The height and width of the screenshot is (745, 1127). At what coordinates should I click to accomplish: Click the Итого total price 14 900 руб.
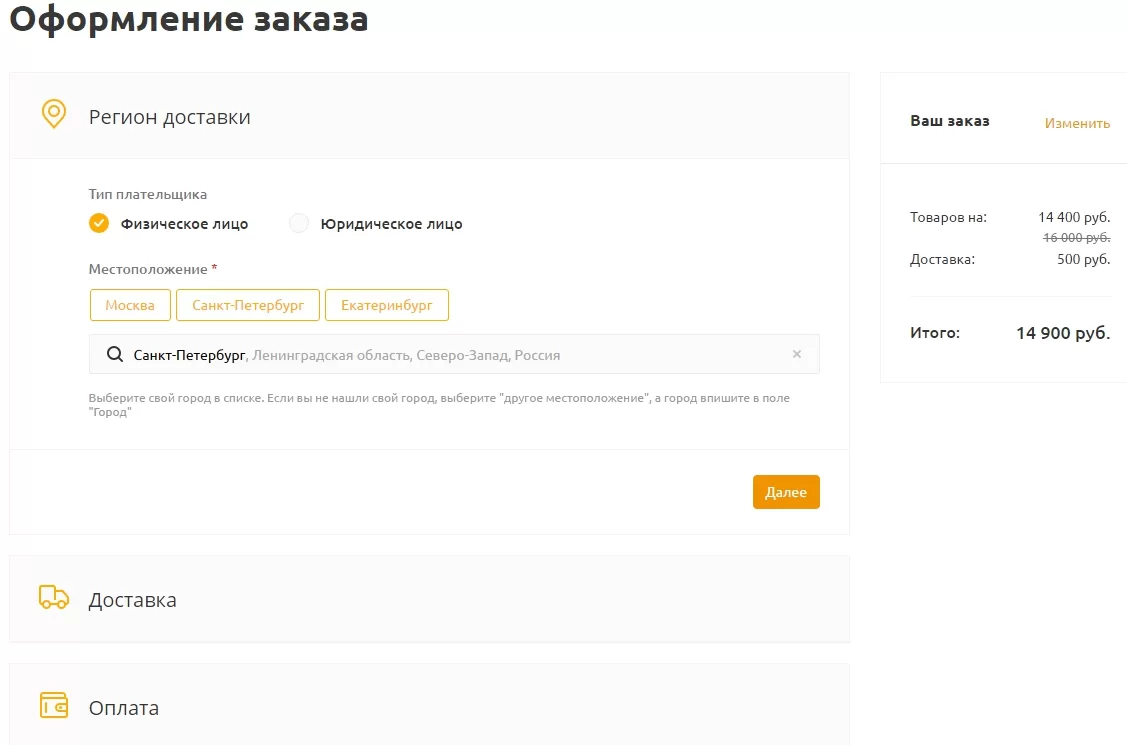click(1063, 333)
